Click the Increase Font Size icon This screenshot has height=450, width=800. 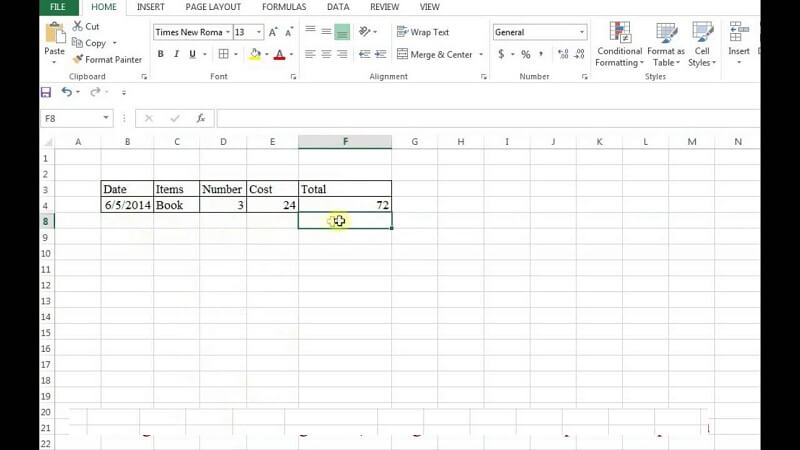(x=273, y=32)
